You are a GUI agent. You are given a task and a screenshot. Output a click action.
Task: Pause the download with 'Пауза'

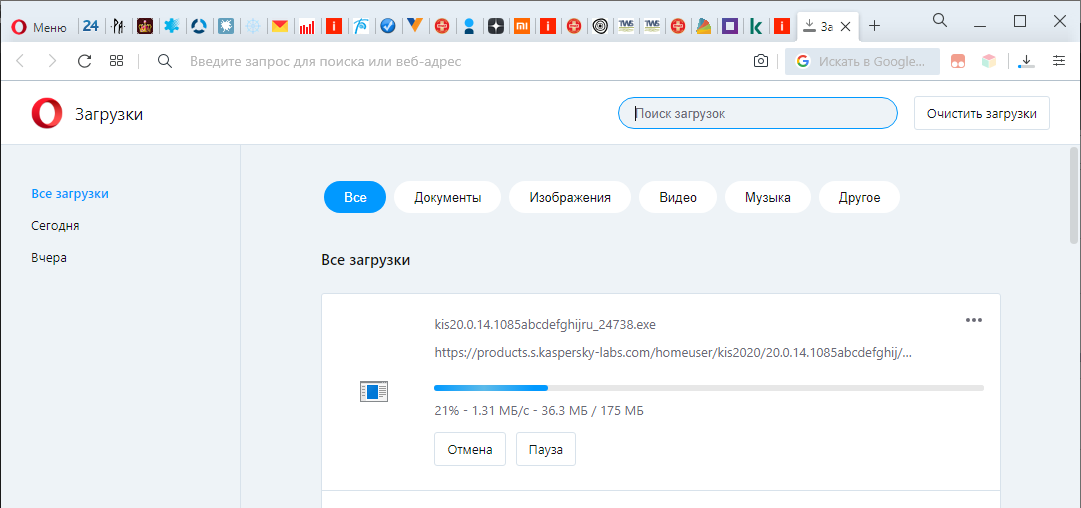[x=546, y=449]
